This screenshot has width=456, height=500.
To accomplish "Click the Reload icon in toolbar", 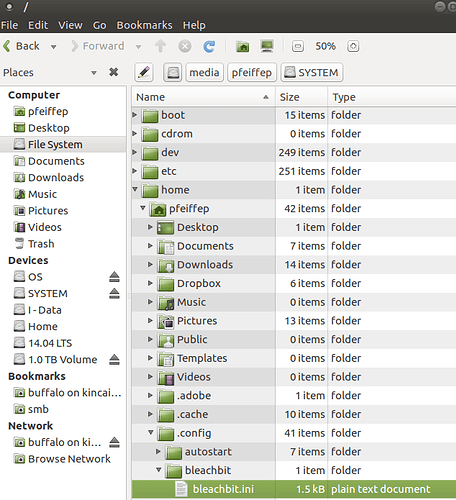I will (209, 46).
